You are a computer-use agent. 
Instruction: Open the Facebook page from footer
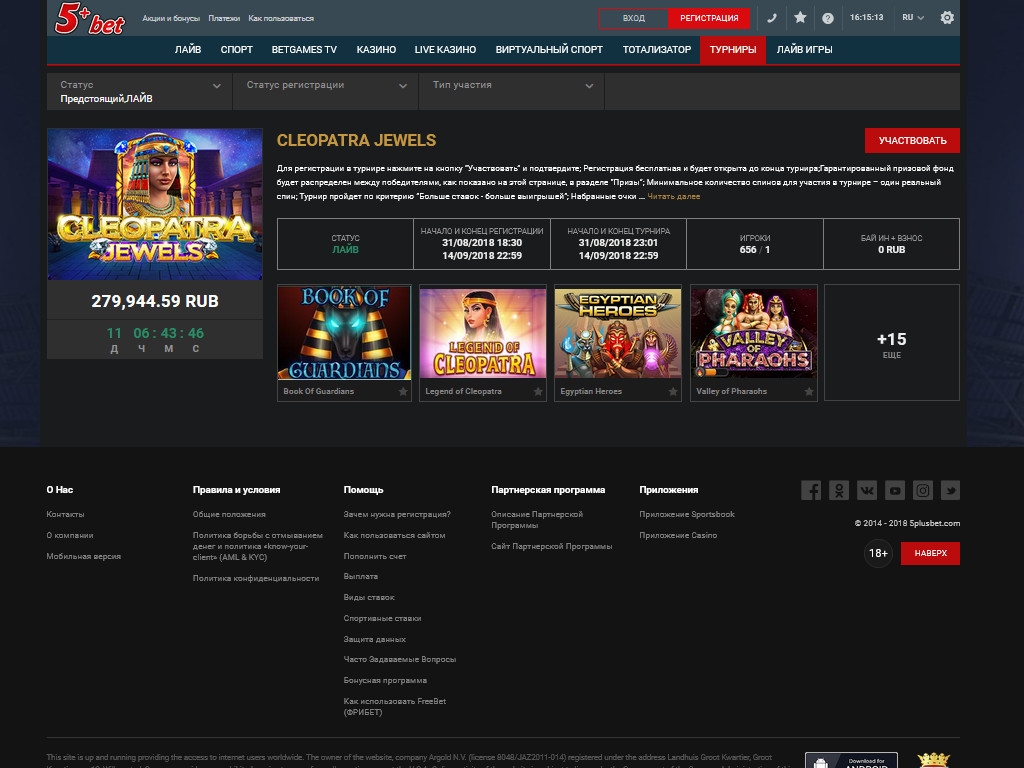(x=811, y=490)
